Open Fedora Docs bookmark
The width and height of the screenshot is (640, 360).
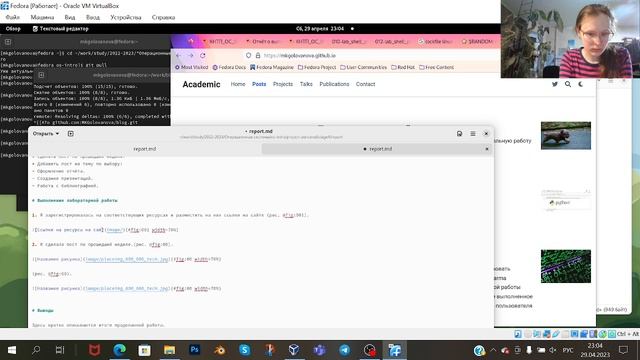coord(229,67)
